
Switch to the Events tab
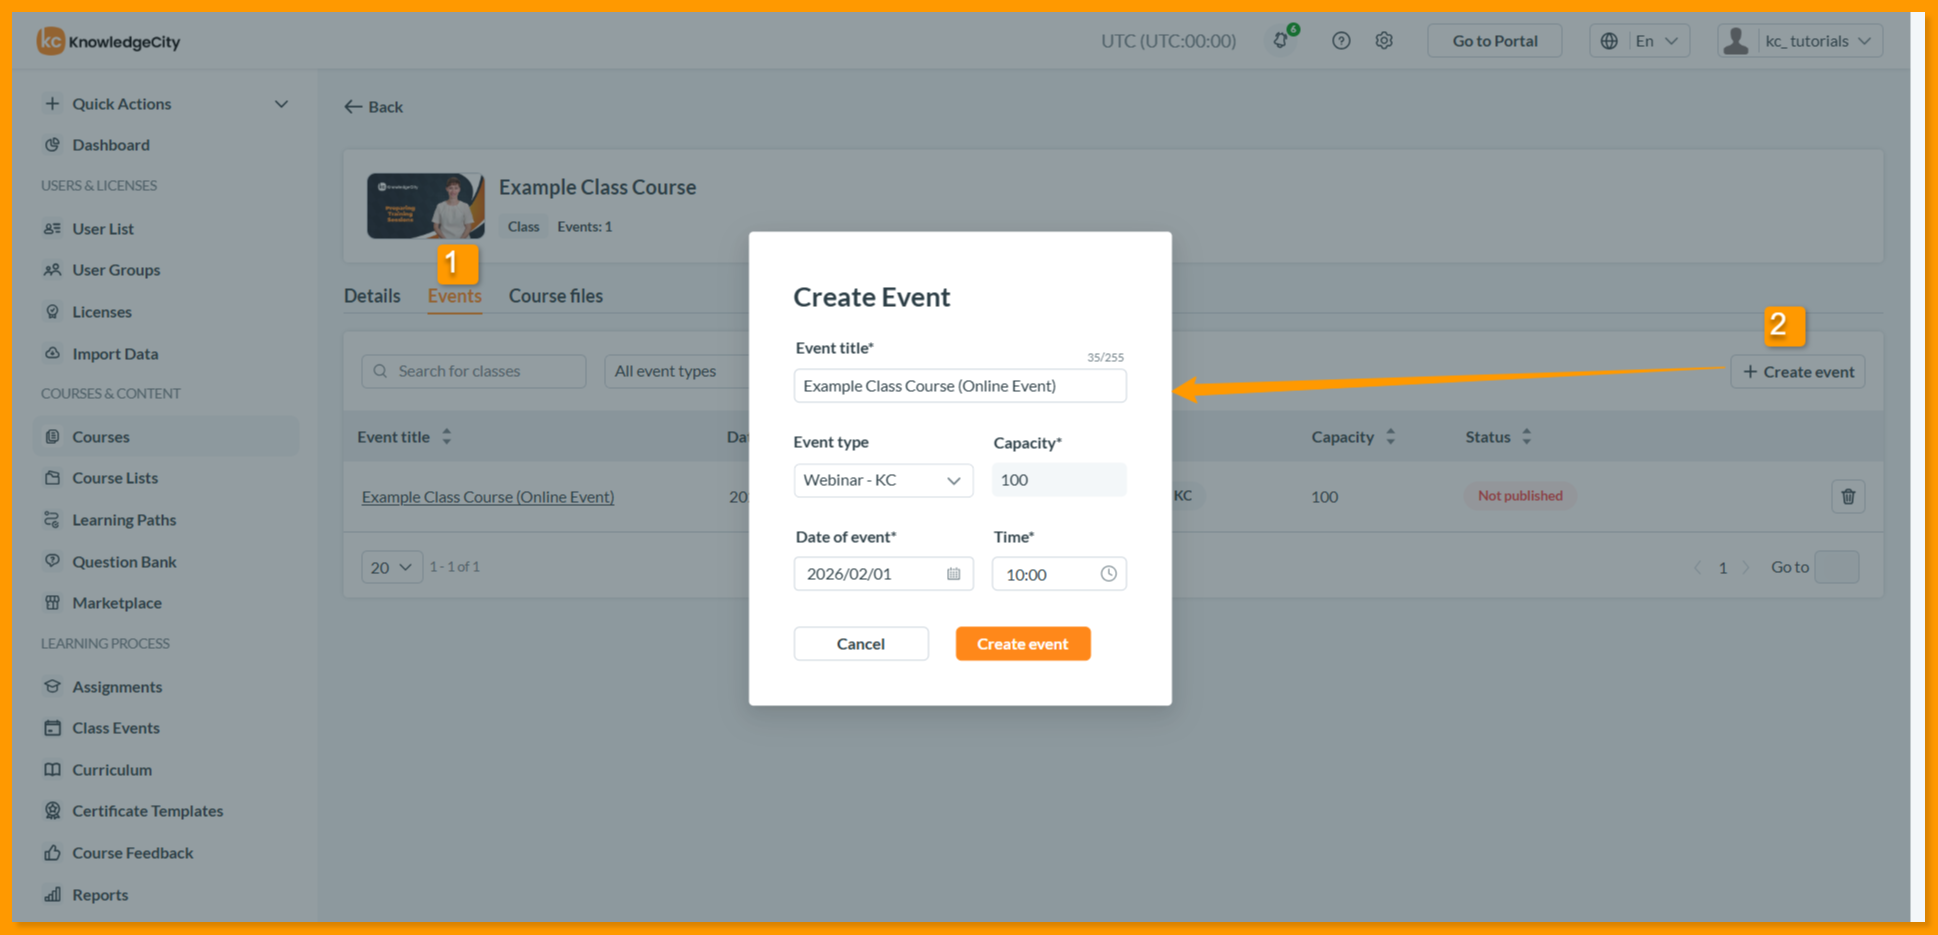click(x=455, y=296)
